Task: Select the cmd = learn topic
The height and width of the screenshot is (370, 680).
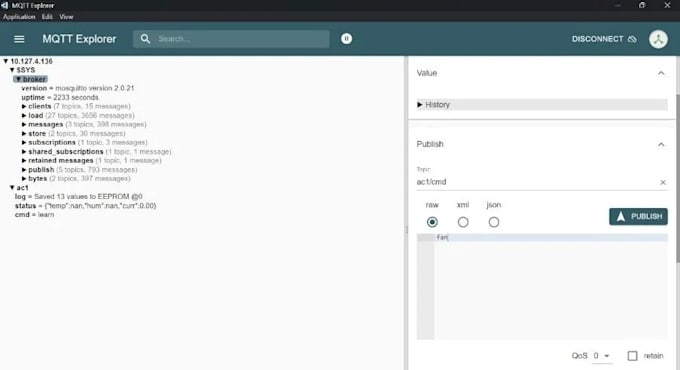Action: [x=34, y=215]
